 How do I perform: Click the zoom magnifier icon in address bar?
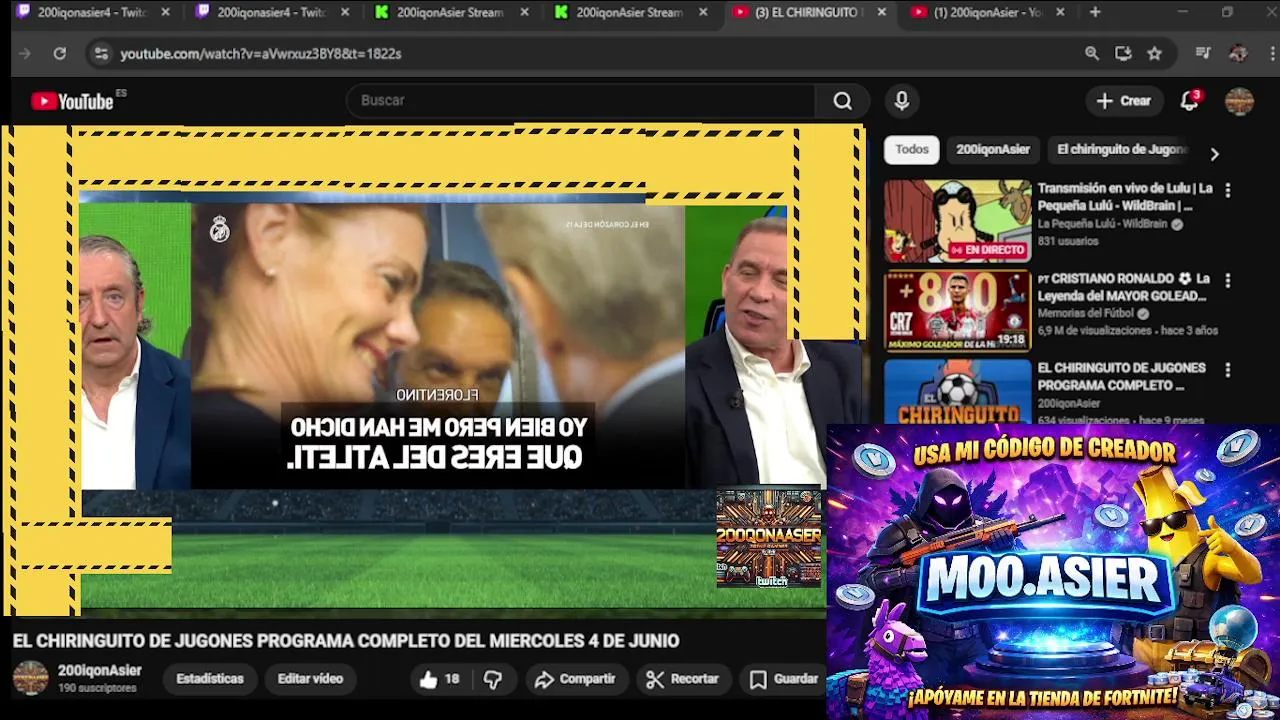pyautogui.click(x=1092, y=54)
